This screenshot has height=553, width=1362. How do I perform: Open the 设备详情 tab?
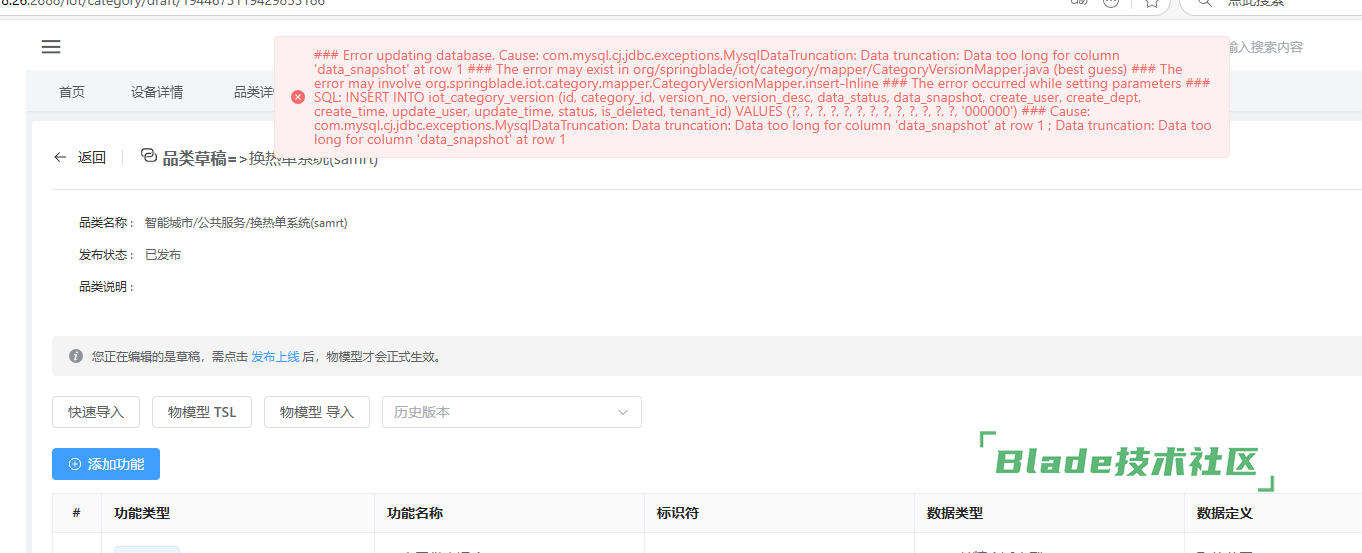157,92
